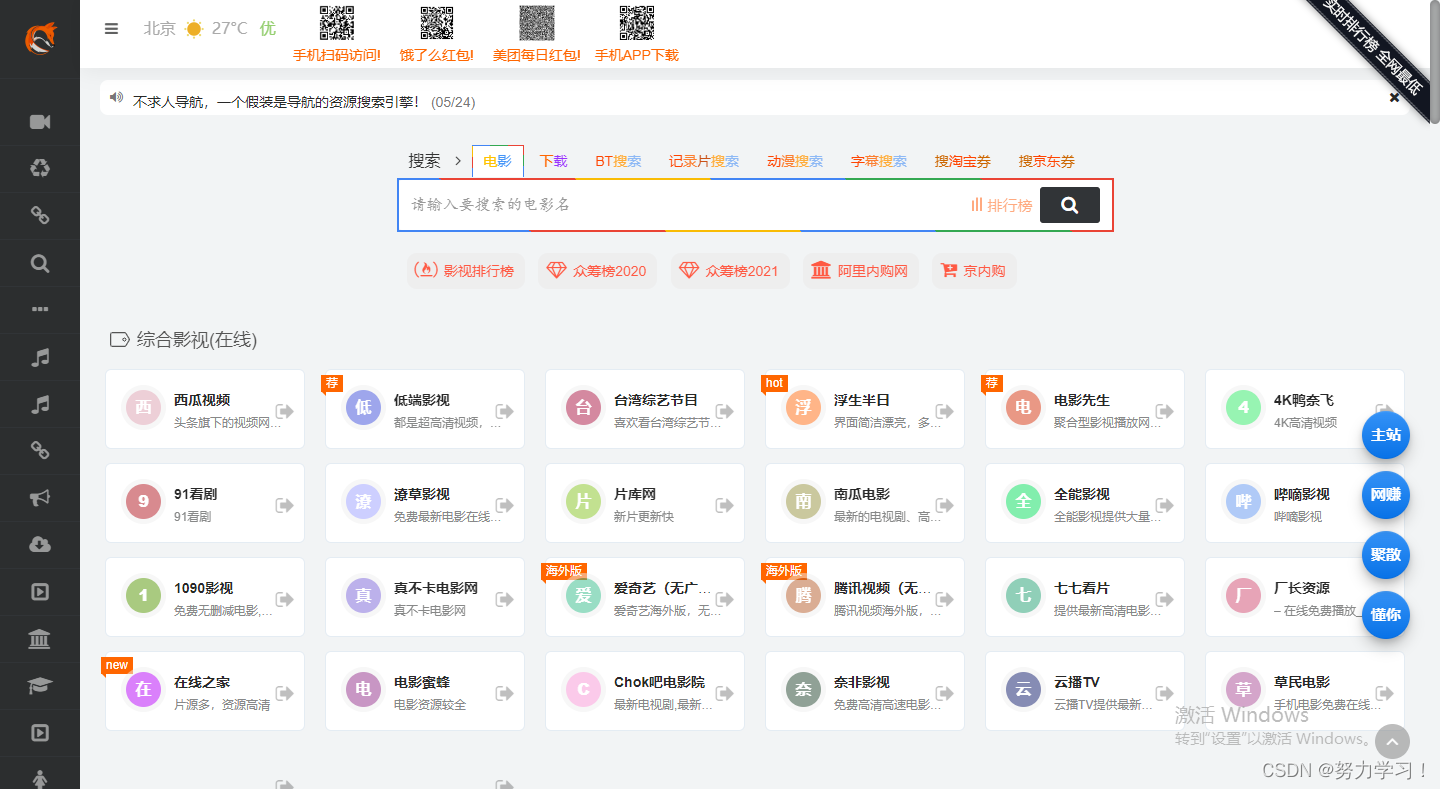1440x789 pixels.
Task: Switch to 记录片搜索 tab
Action: pos(704,161)
